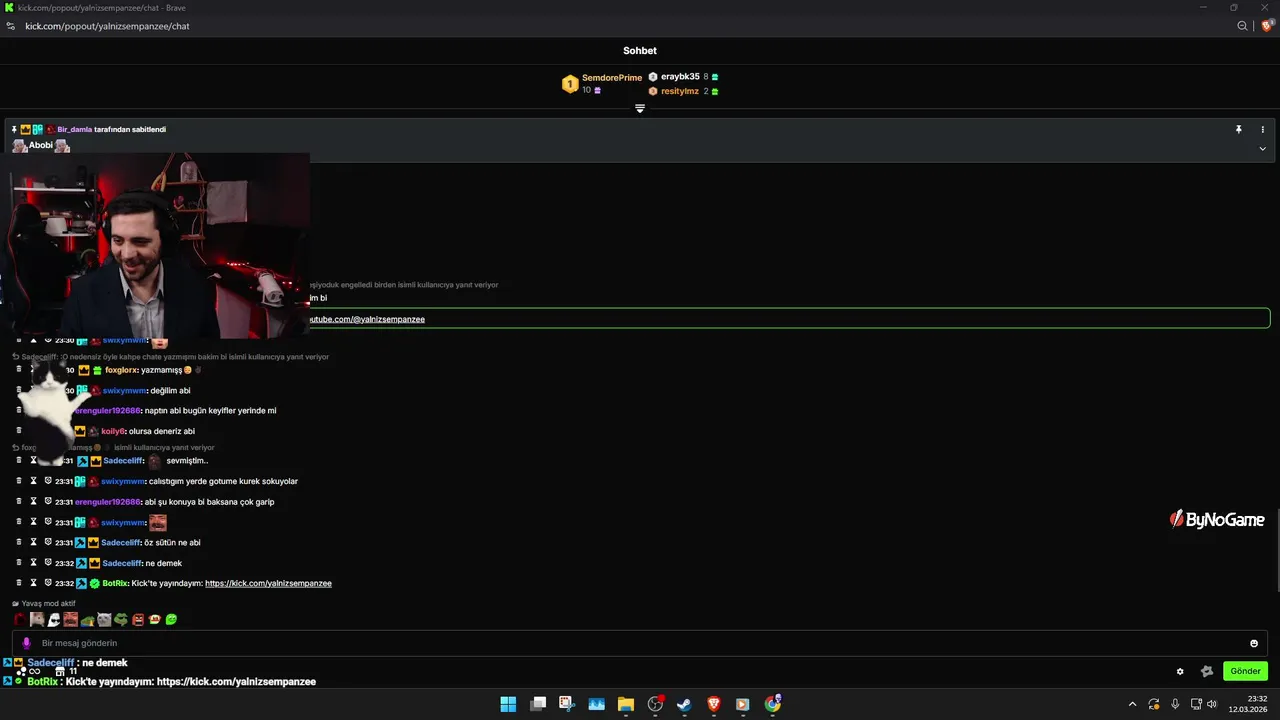Viewport: 1280px width, 720px height.
Task: Delete BotRix's 23:32 chat message
Action: pos(18,583)
